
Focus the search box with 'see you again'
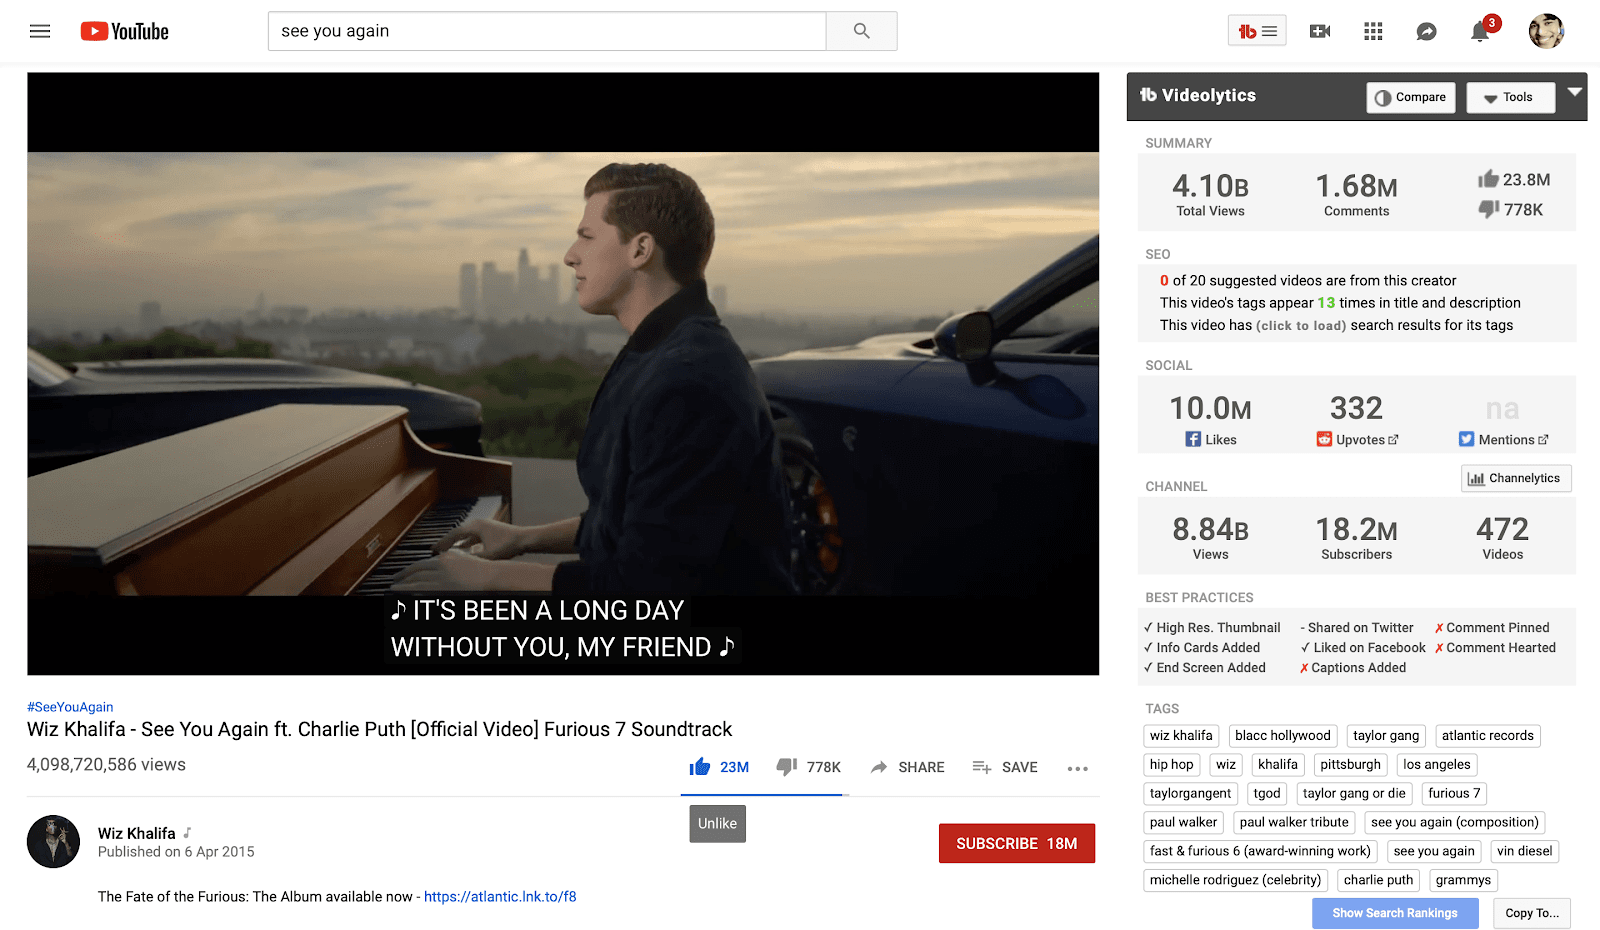pyautogui.click(x=547, y=31)
